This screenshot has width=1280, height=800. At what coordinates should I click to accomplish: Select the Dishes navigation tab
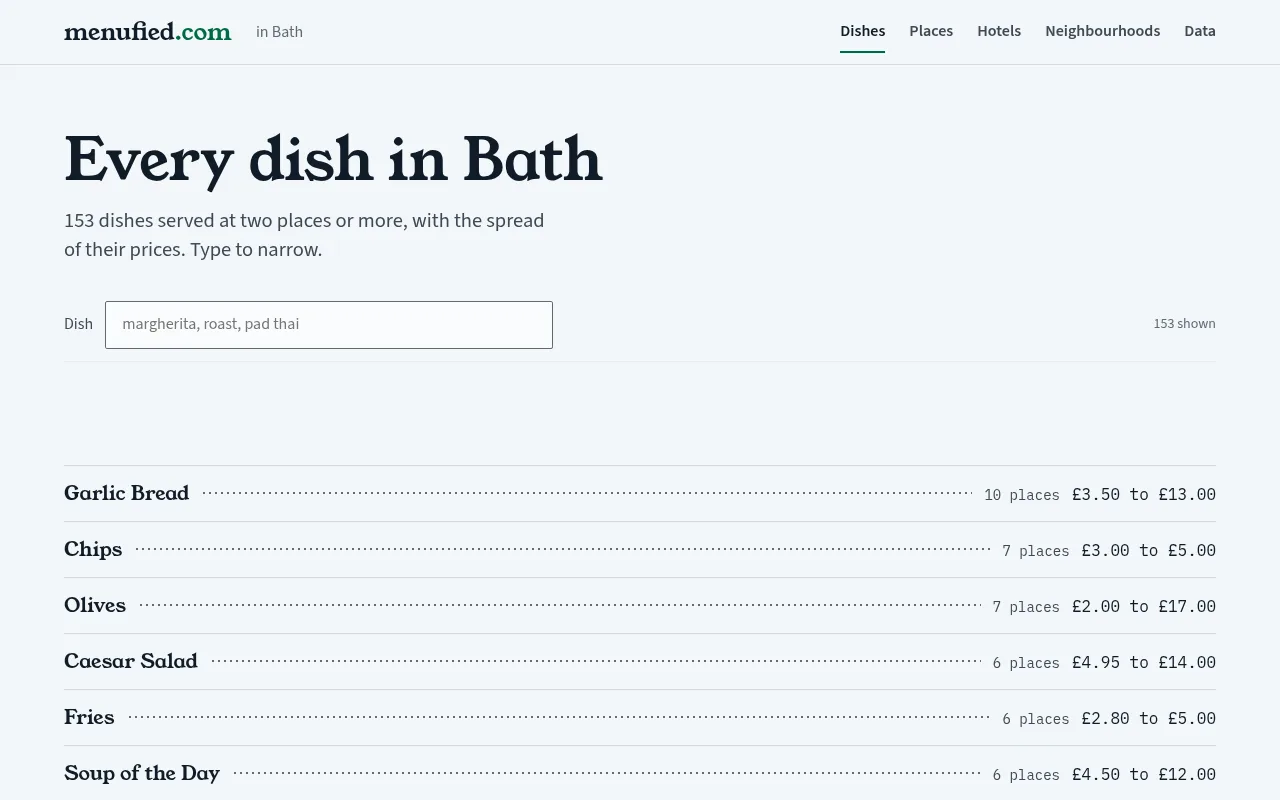862,31
